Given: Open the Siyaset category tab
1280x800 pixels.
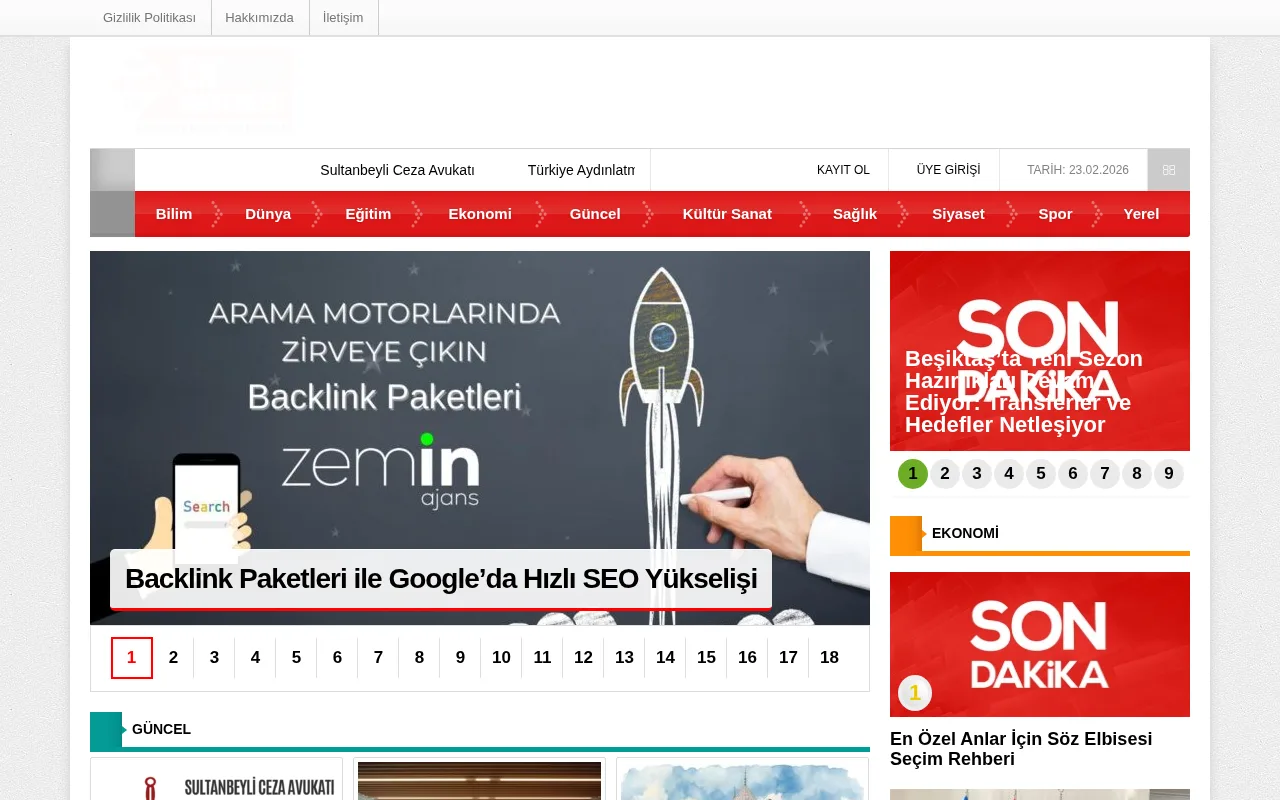Looking at the screenshot, I should [958, 213].
